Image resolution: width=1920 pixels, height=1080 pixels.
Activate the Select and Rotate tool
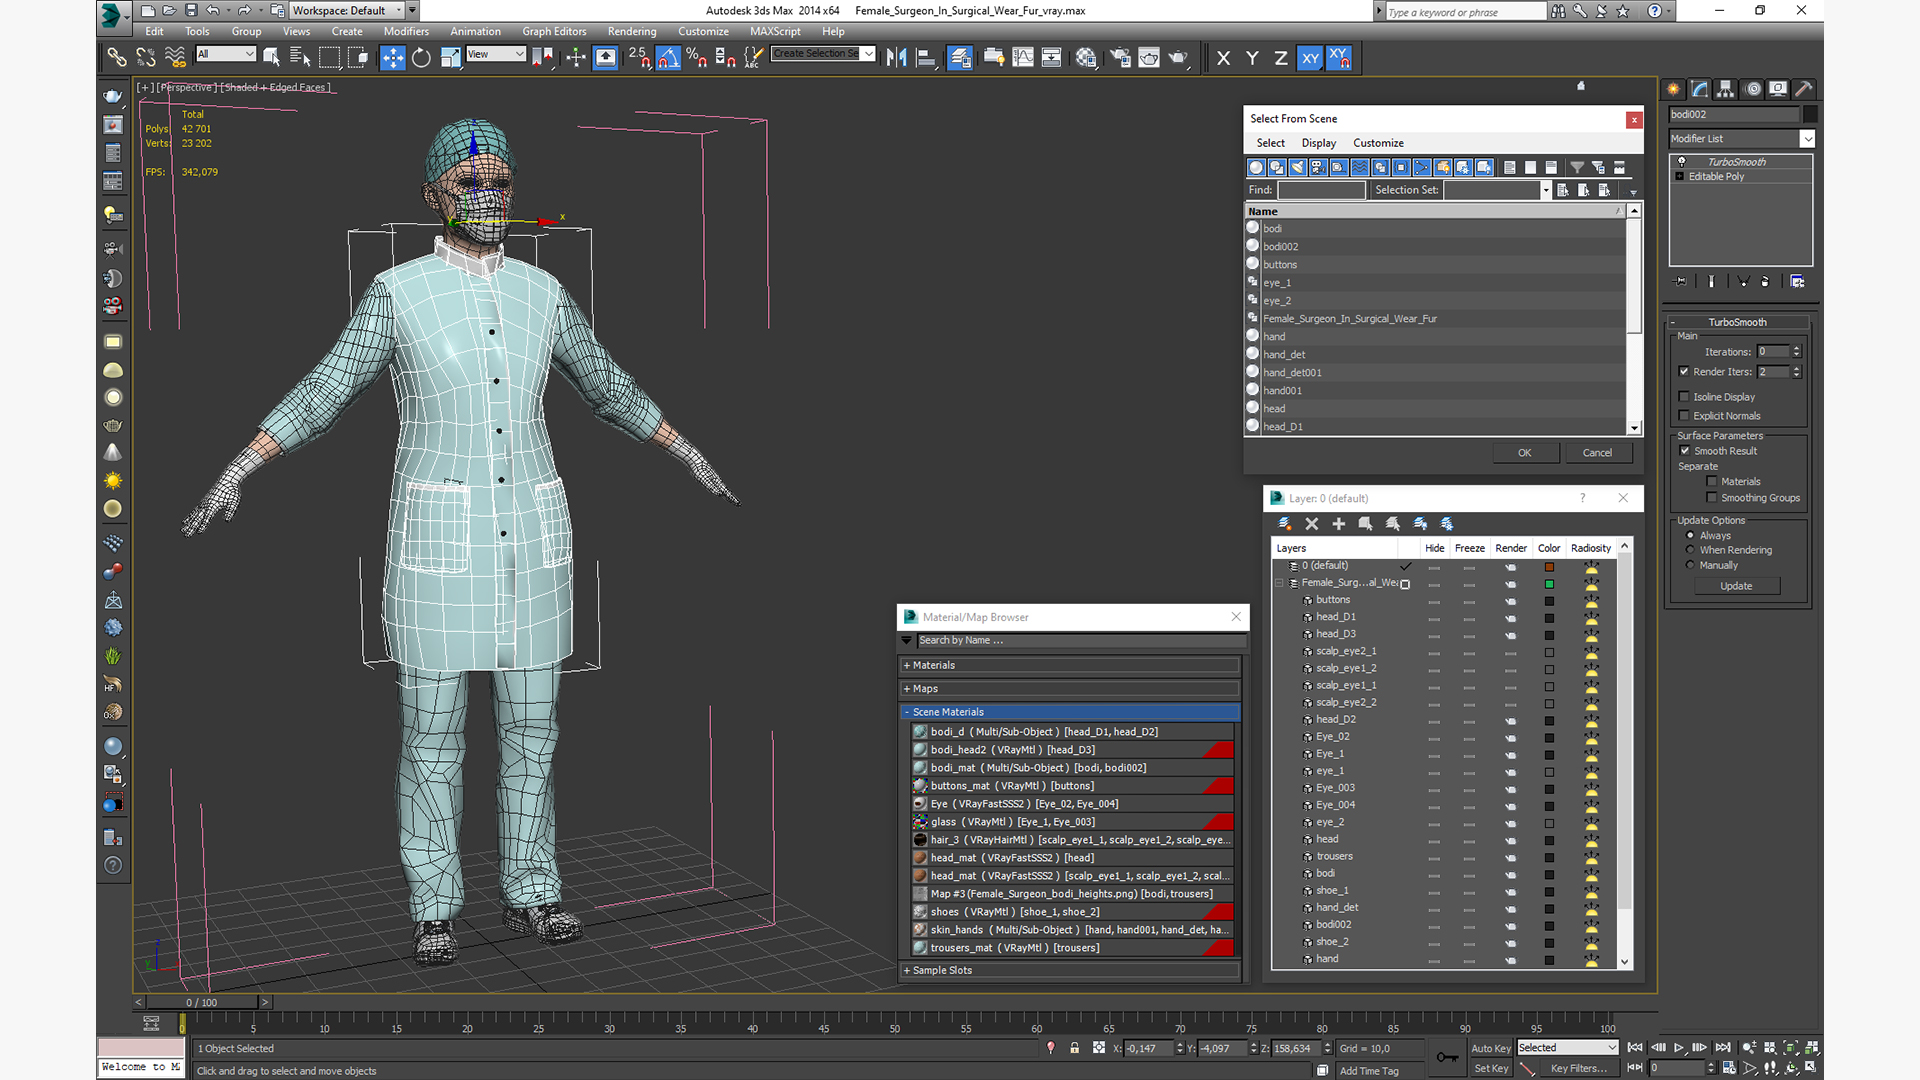421,58
